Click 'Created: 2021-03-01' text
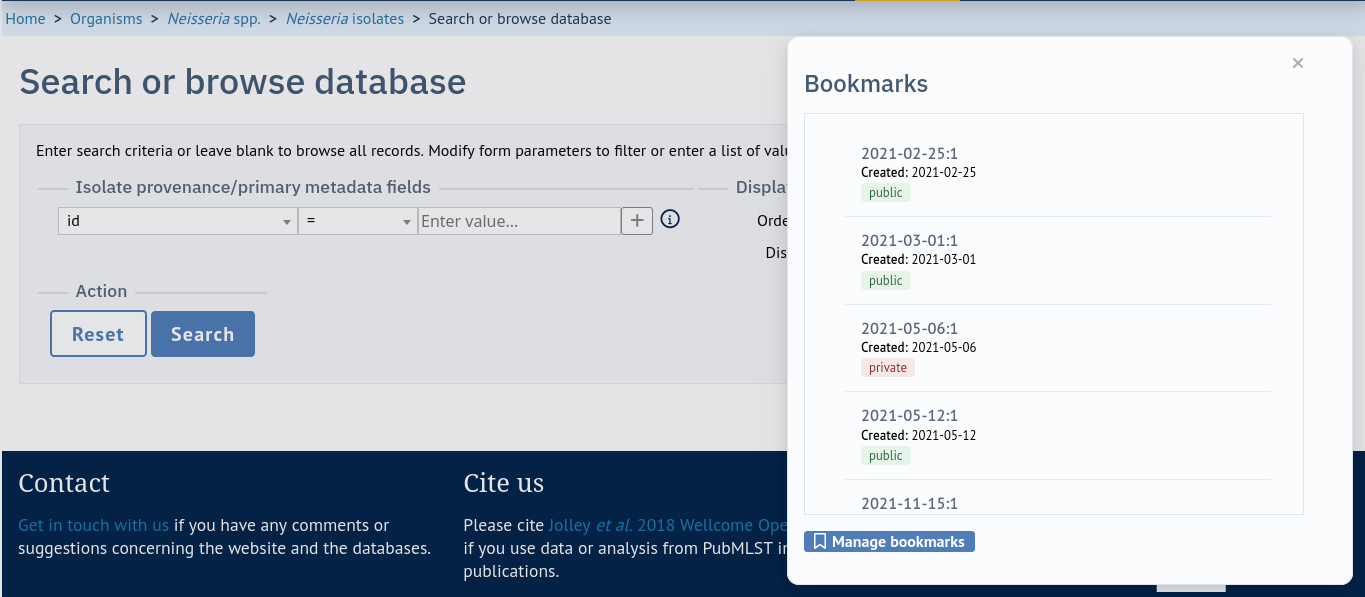The width and height of the screenshot is (1365, 597). [918, 260]
